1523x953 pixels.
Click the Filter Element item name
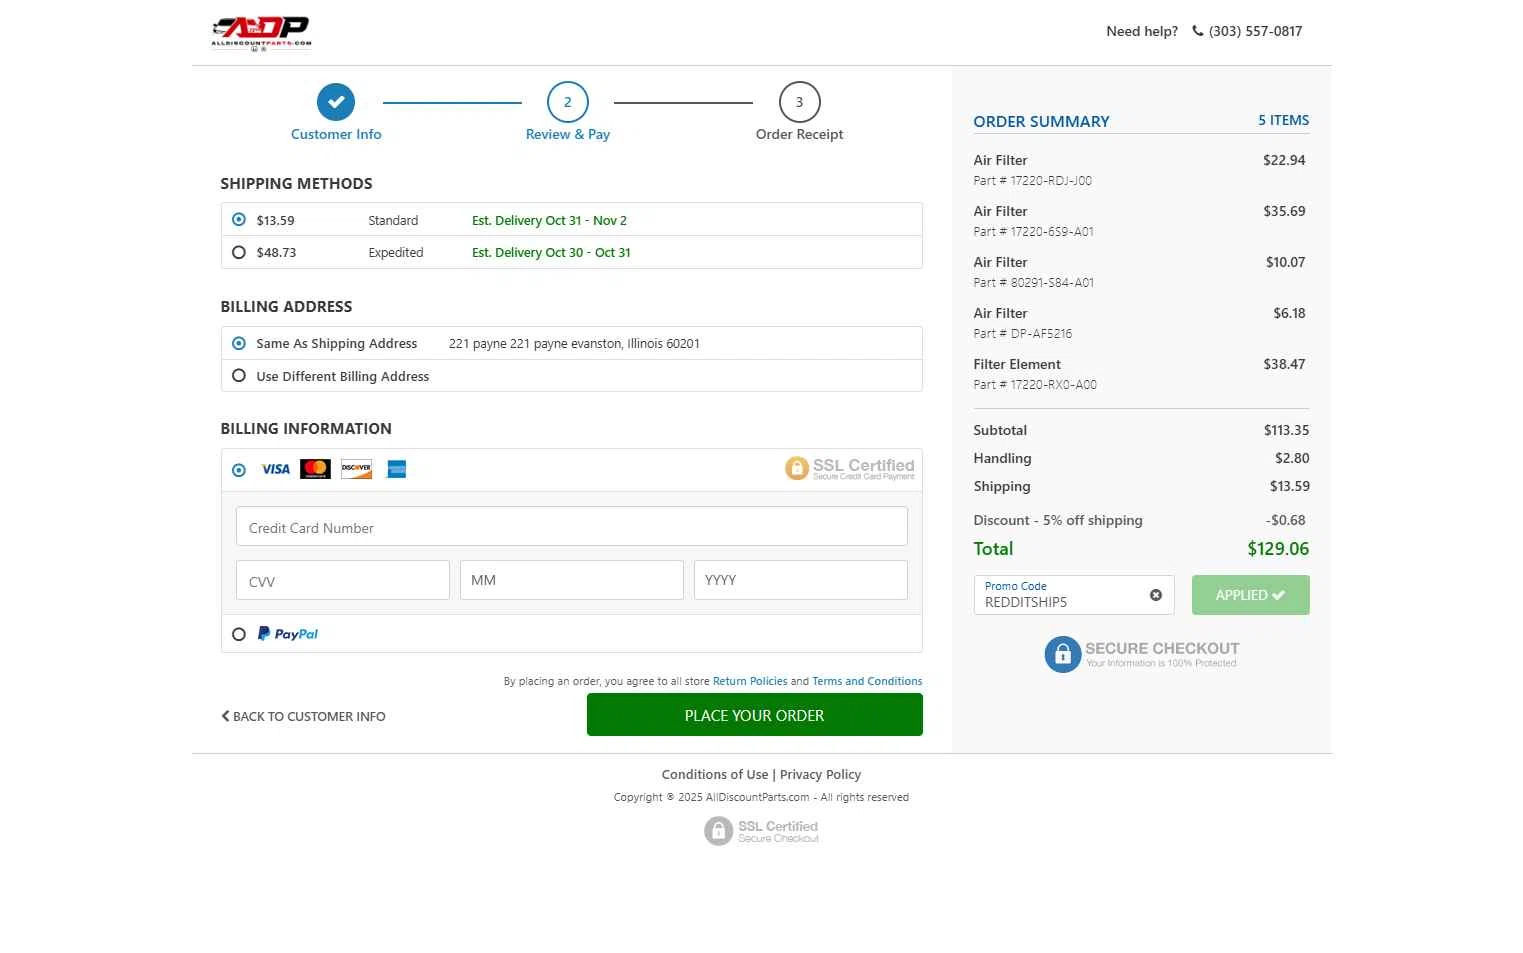tap(1017, 364)
